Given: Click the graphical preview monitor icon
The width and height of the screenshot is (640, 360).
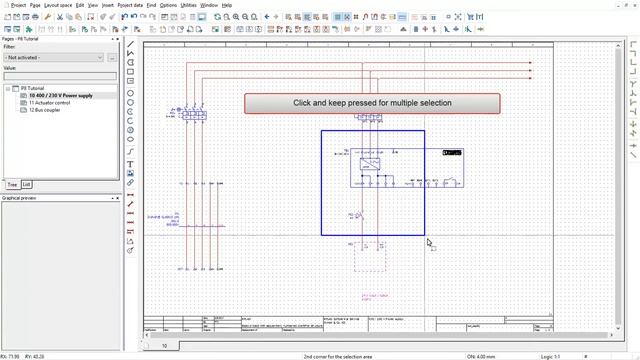Looking at the screenshot, I should [x=202, y=17].
